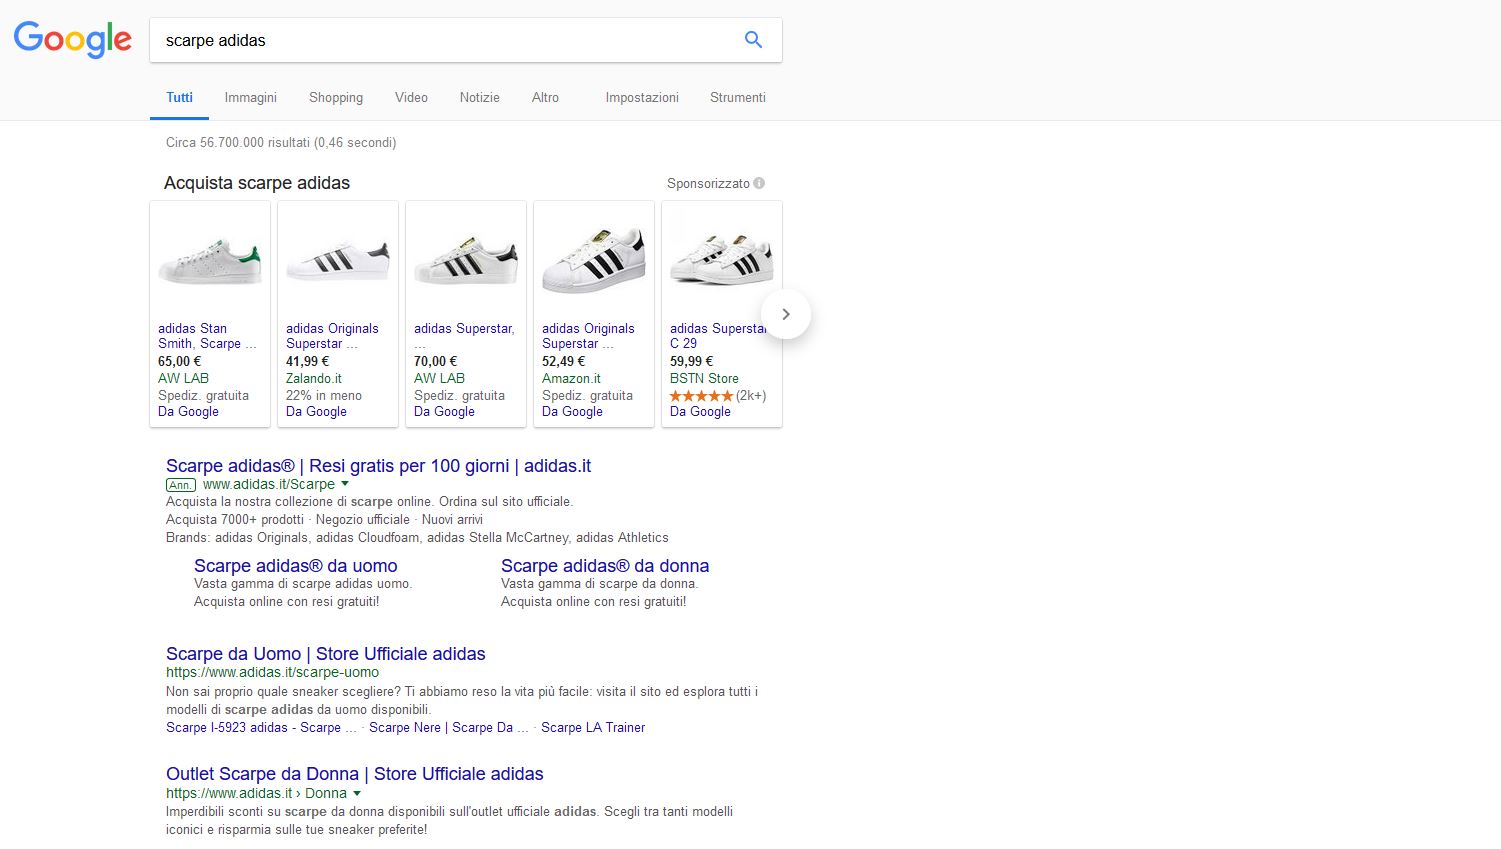This screenshot has height=849, width=1501.
Task: Open Scarpe adidas da donna sitelink
Action: click(x=605, y=566)
